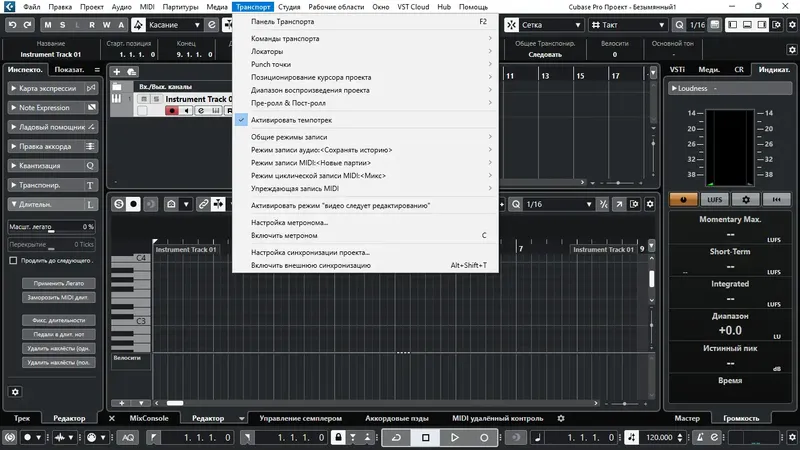Toggle right zone visibility button
The width and height of the screenshot is (800, 450).
pyautogui.click(x=762, y=24)
